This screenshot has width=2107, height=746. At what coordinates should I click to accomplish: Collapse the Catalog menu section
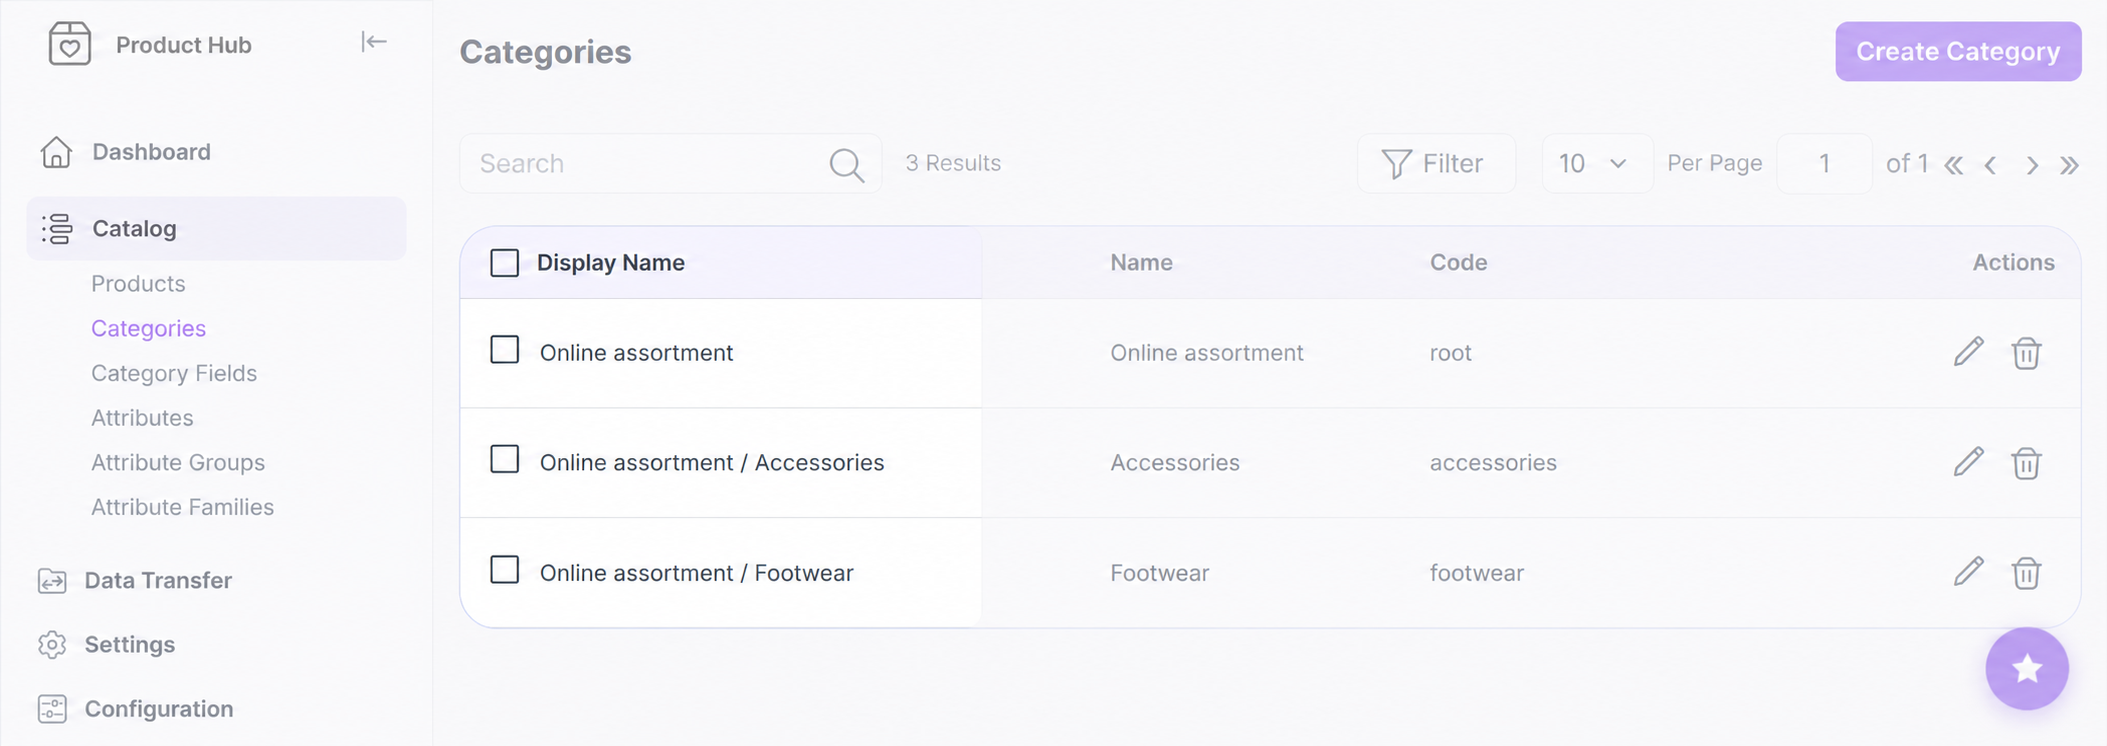click(216, 228)
